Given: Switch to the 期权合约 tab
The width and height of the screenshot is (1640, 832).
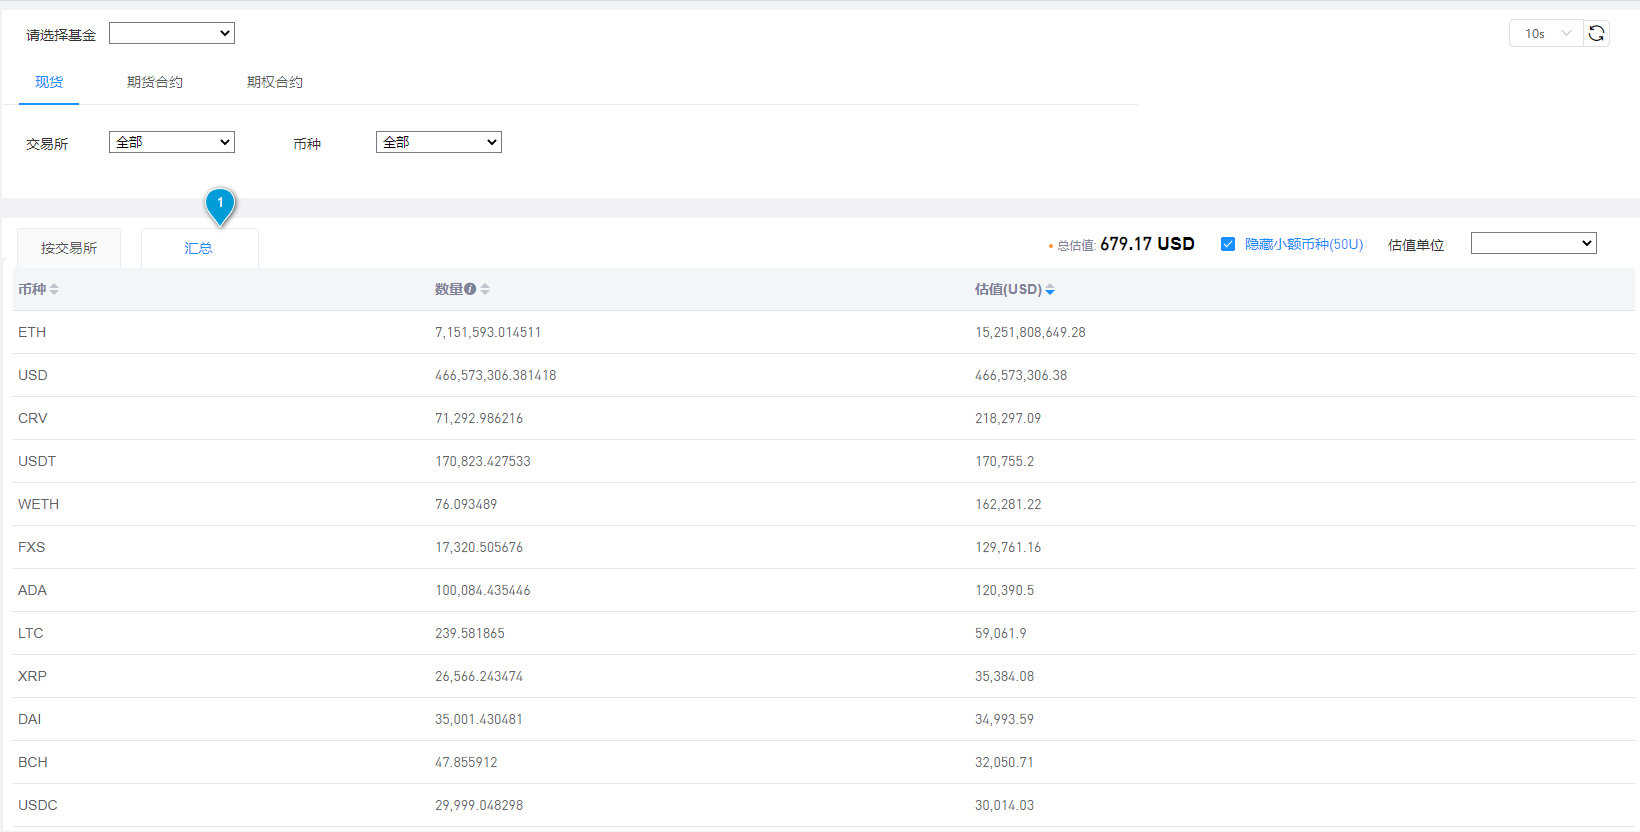Looking at the screenshot, I should point(275,82).
